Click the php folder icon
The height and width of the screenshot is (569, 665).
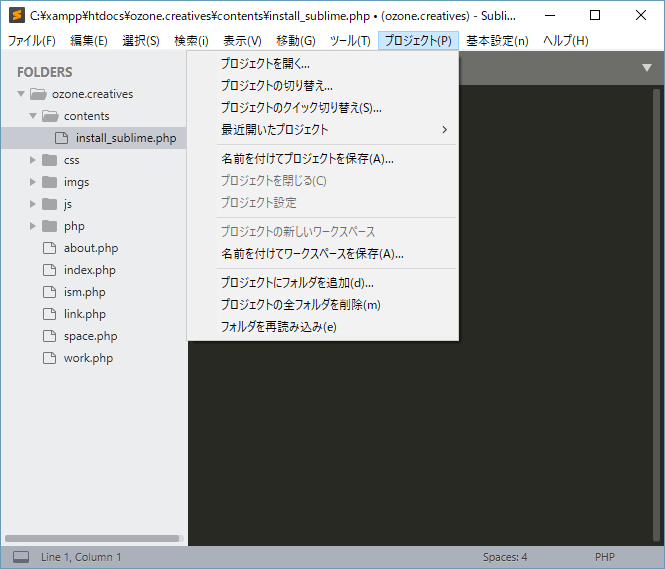50,226
